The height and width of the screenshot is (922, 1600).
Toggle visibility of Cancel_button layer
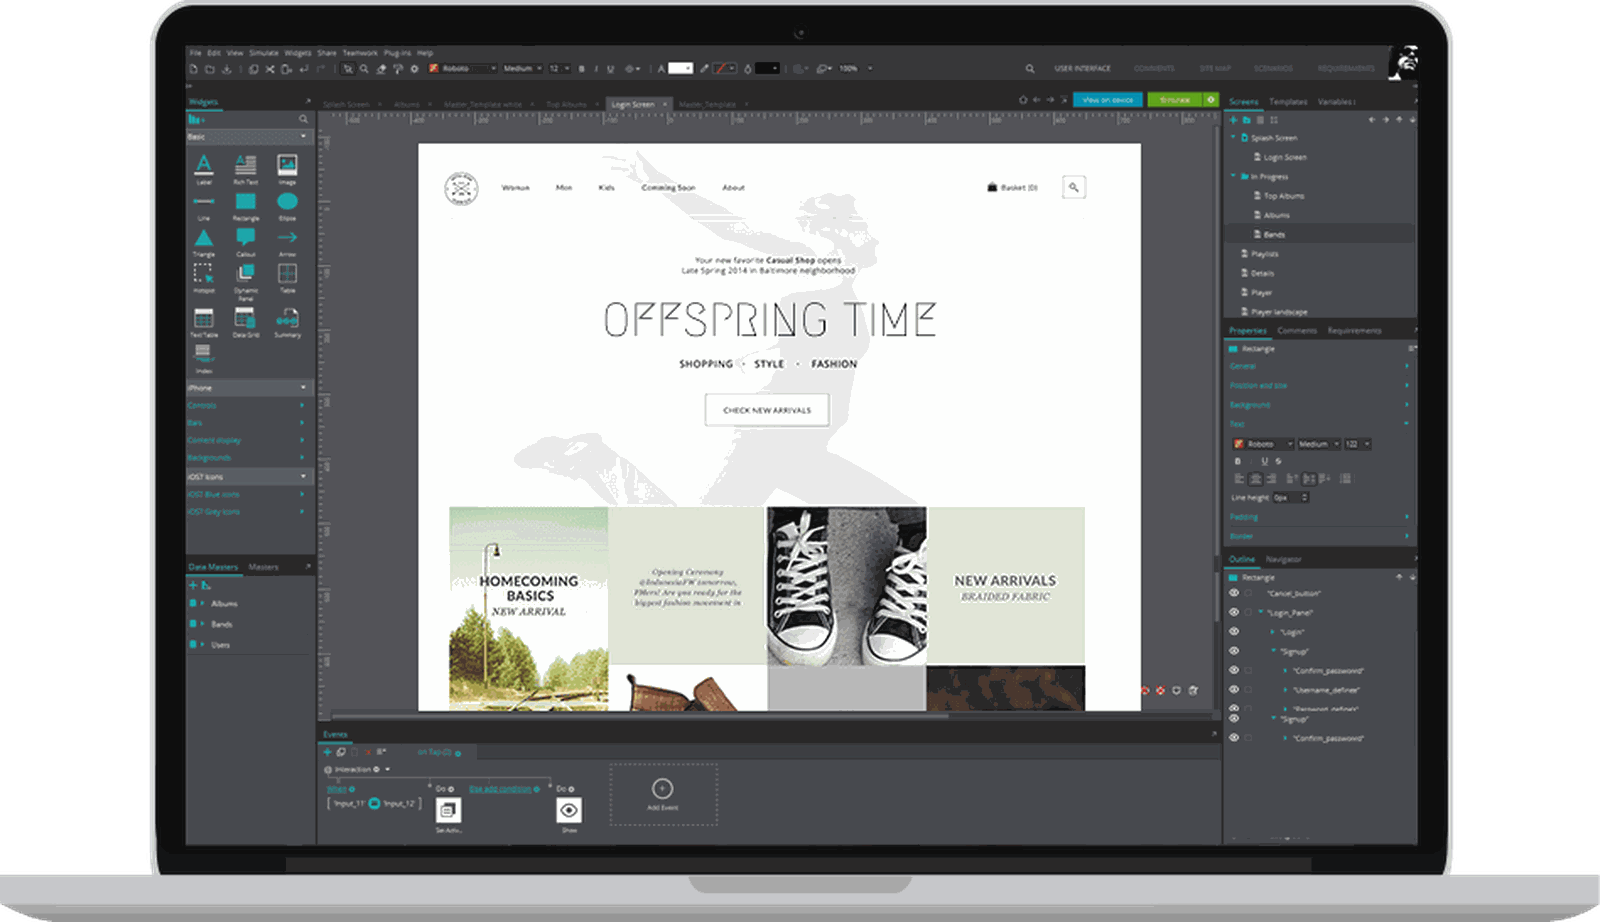[x=1234, y=593]
